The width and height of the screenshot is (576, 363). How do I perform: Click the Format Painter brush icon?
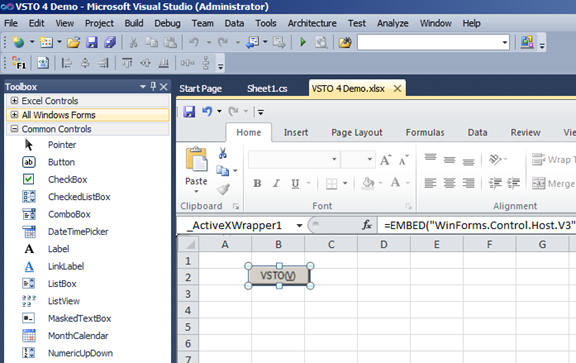tap(223, 189)
